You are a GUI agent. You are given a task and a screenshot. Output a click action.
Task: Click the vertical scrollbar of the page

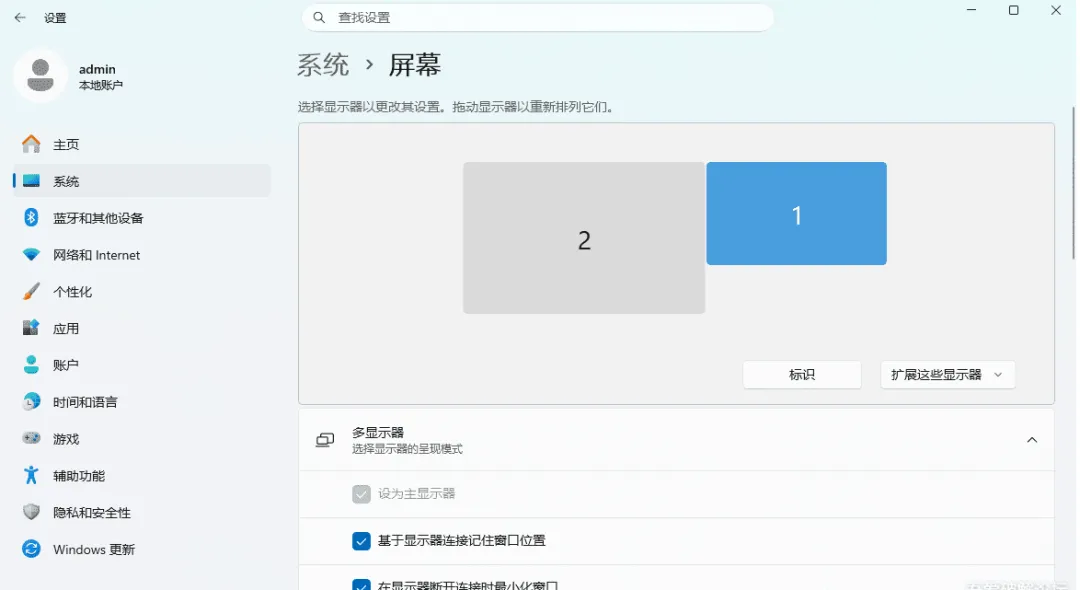(1073, 184)
